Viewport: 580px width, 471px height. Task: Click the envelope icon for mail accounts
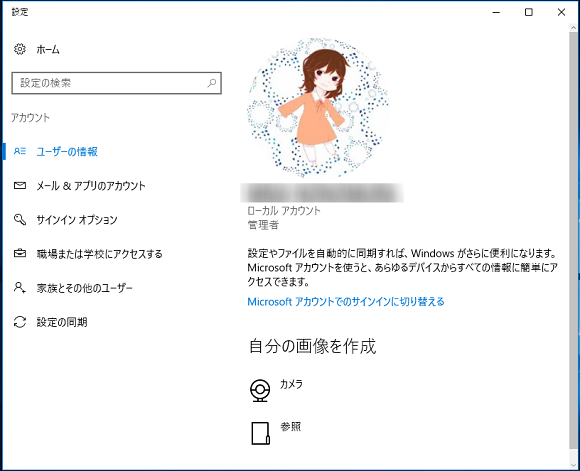coord(20,185)
